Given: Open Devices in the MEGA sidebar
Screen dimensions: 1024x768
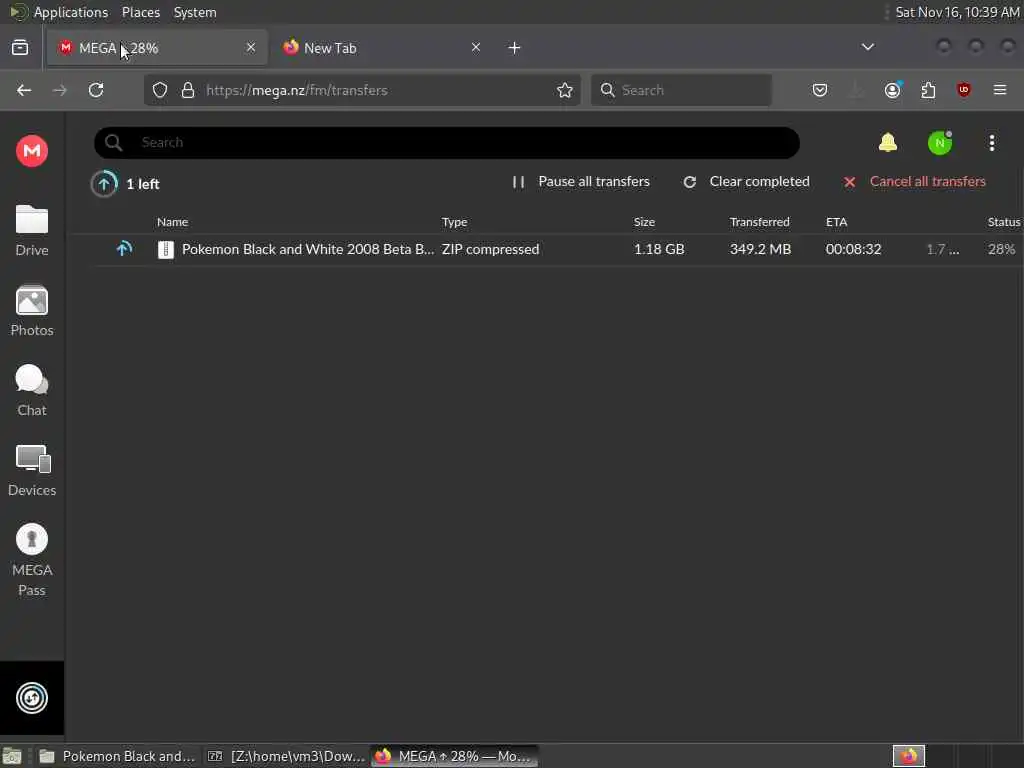Looking at the screenshot, I should (32, 470).
